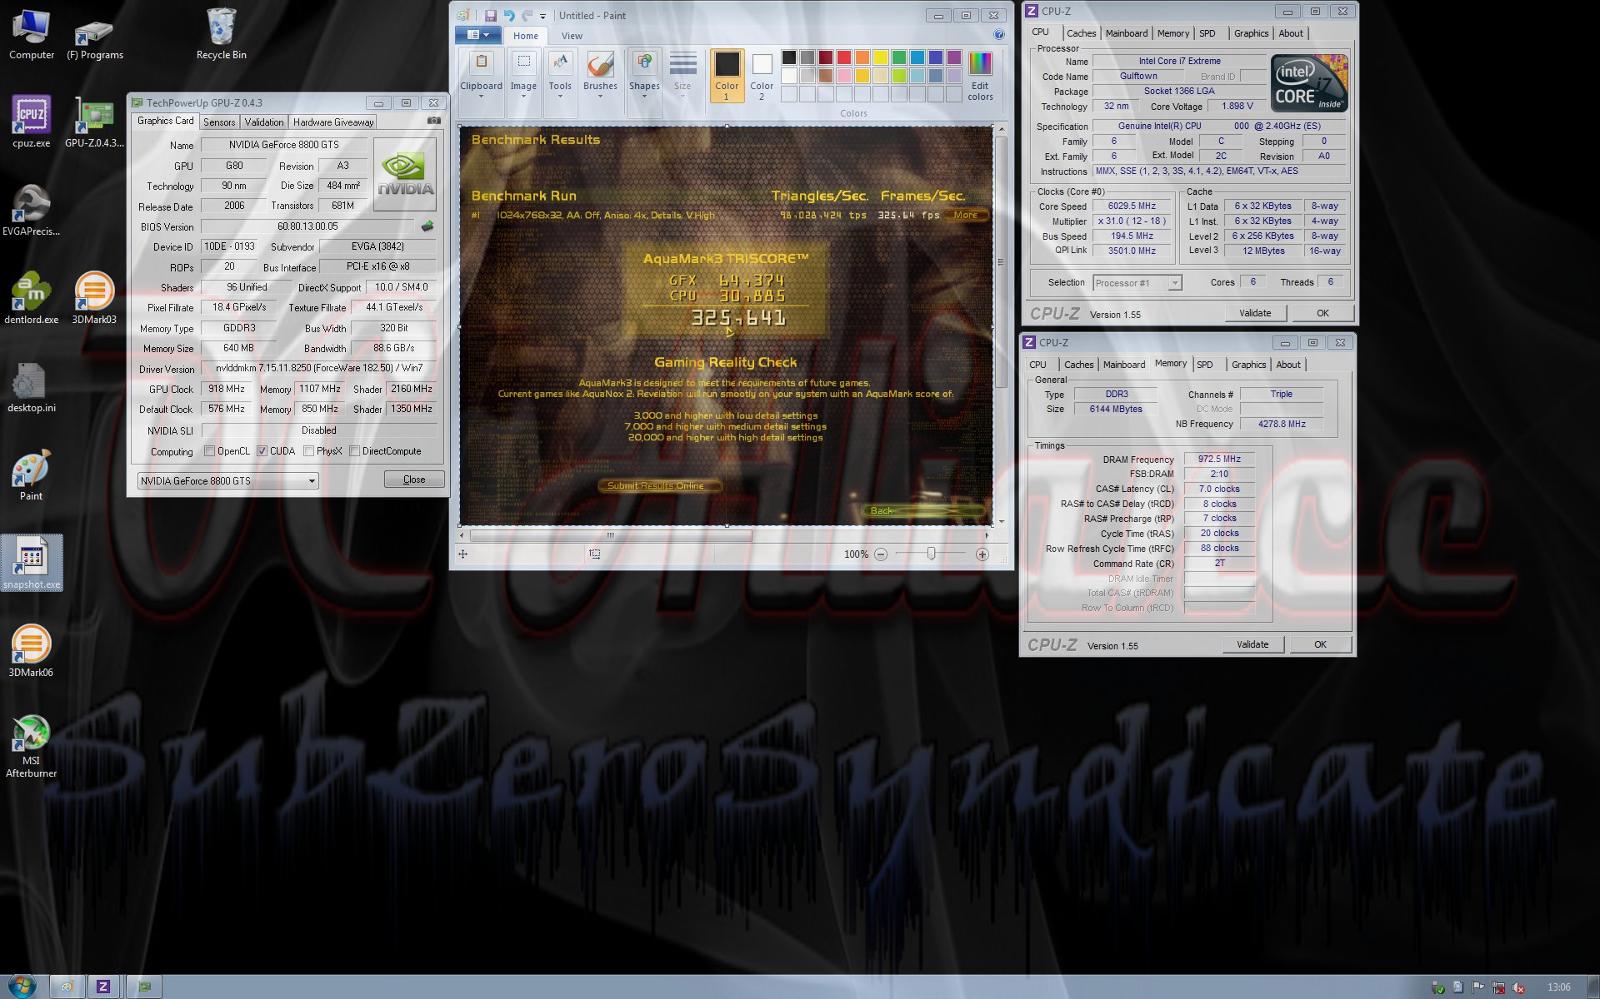The width and height of the screenshot is (1600, 999).
Task: Click the Paint zoom out minus button
Action: [x=880, y=554]
